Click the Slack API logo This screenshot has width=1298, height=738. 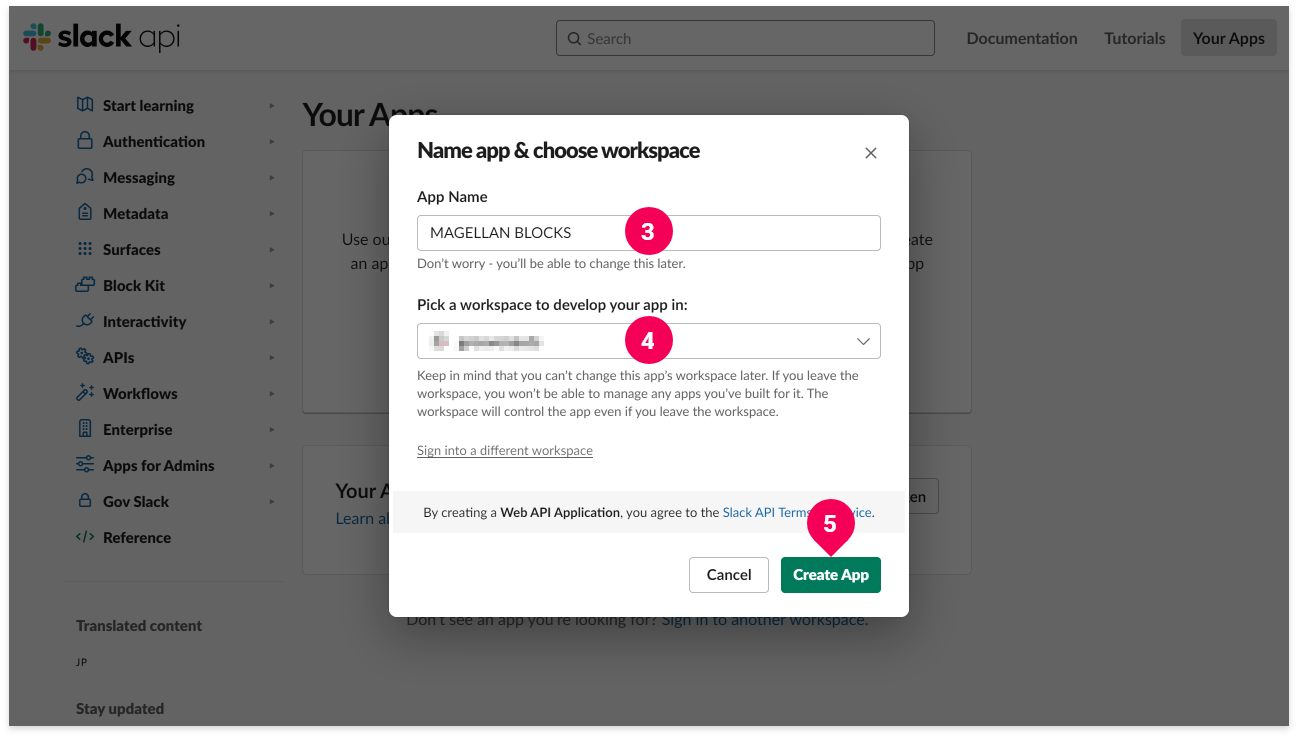(101, 38)
